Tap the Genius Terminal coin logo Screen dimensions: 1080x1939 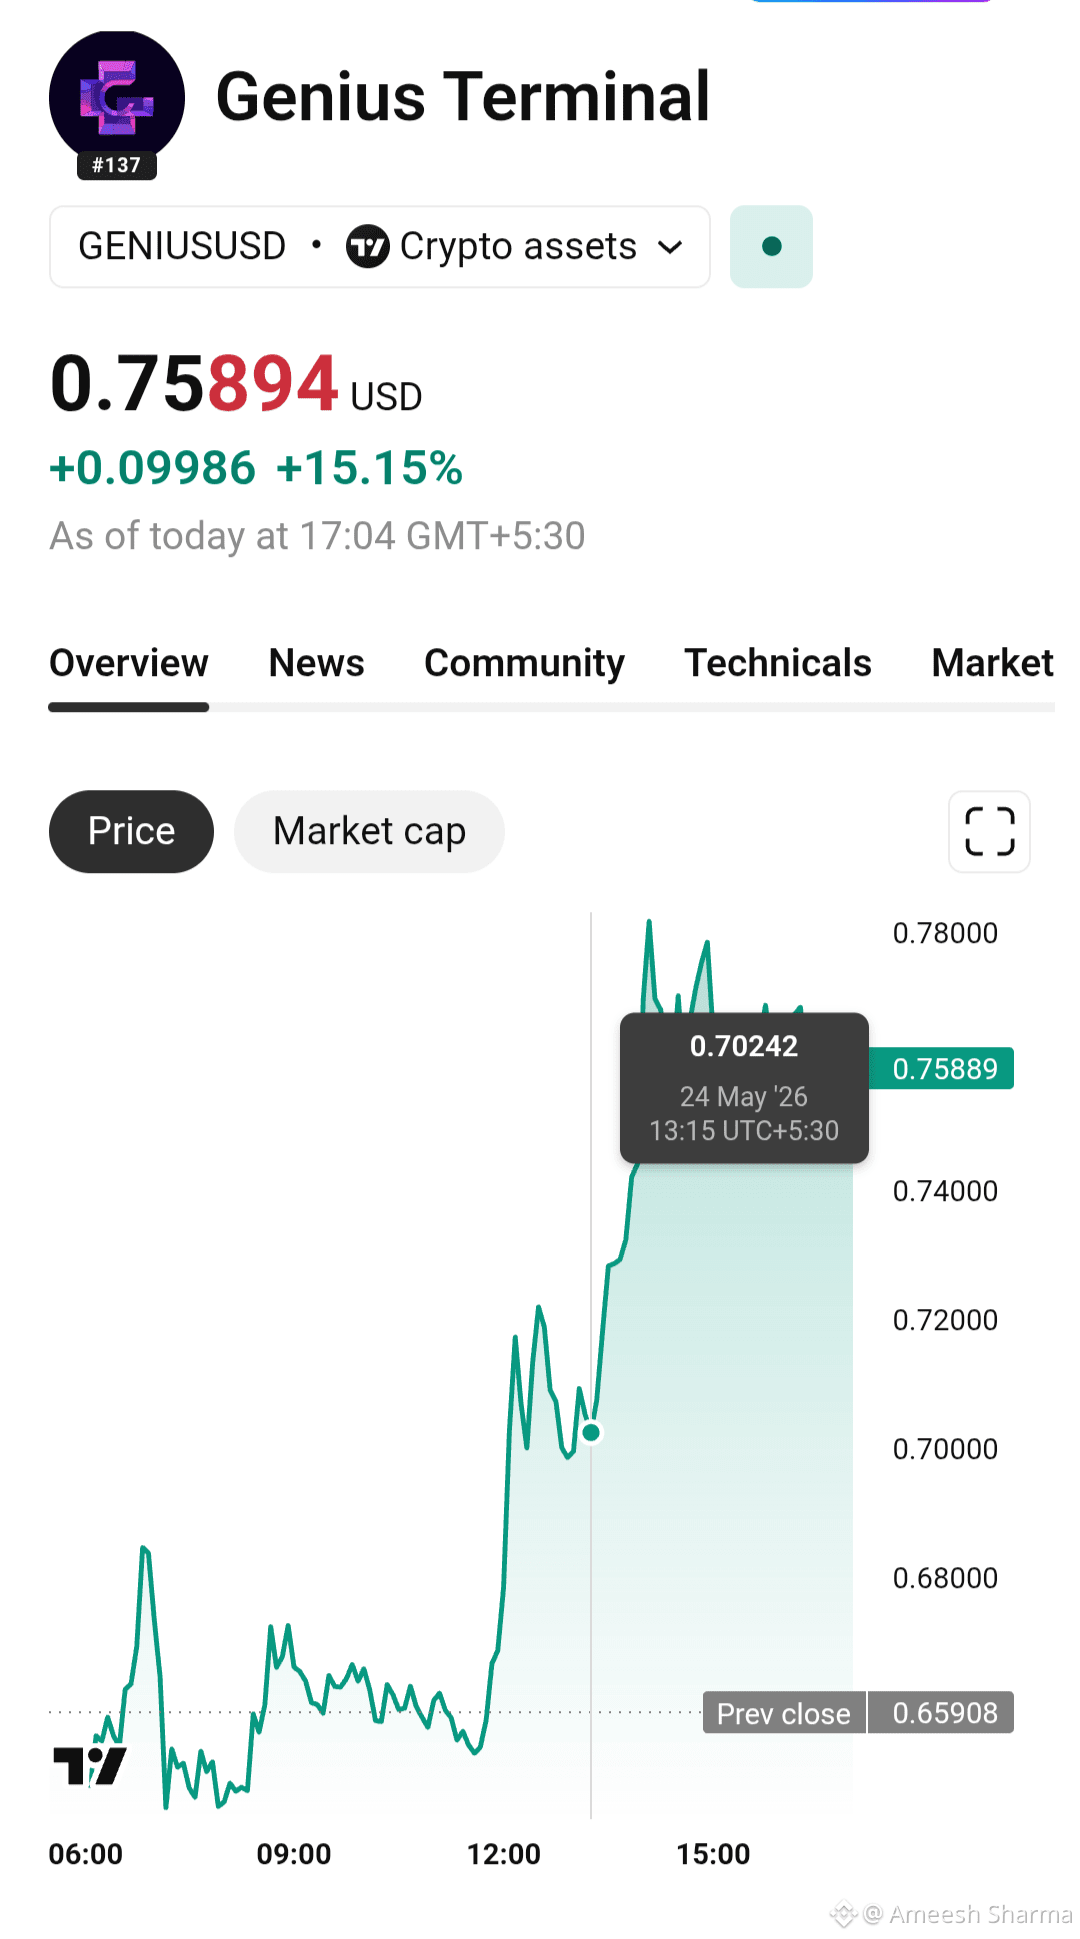coord(117,99)
